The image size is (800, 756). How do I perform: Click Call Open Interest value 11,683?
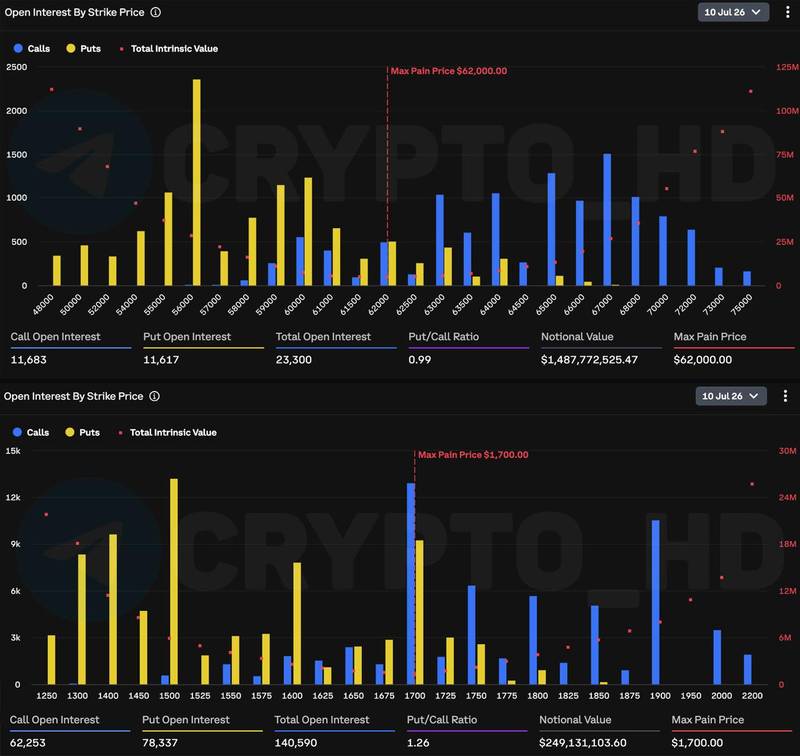pyautogui.click(x=29, y=360)
